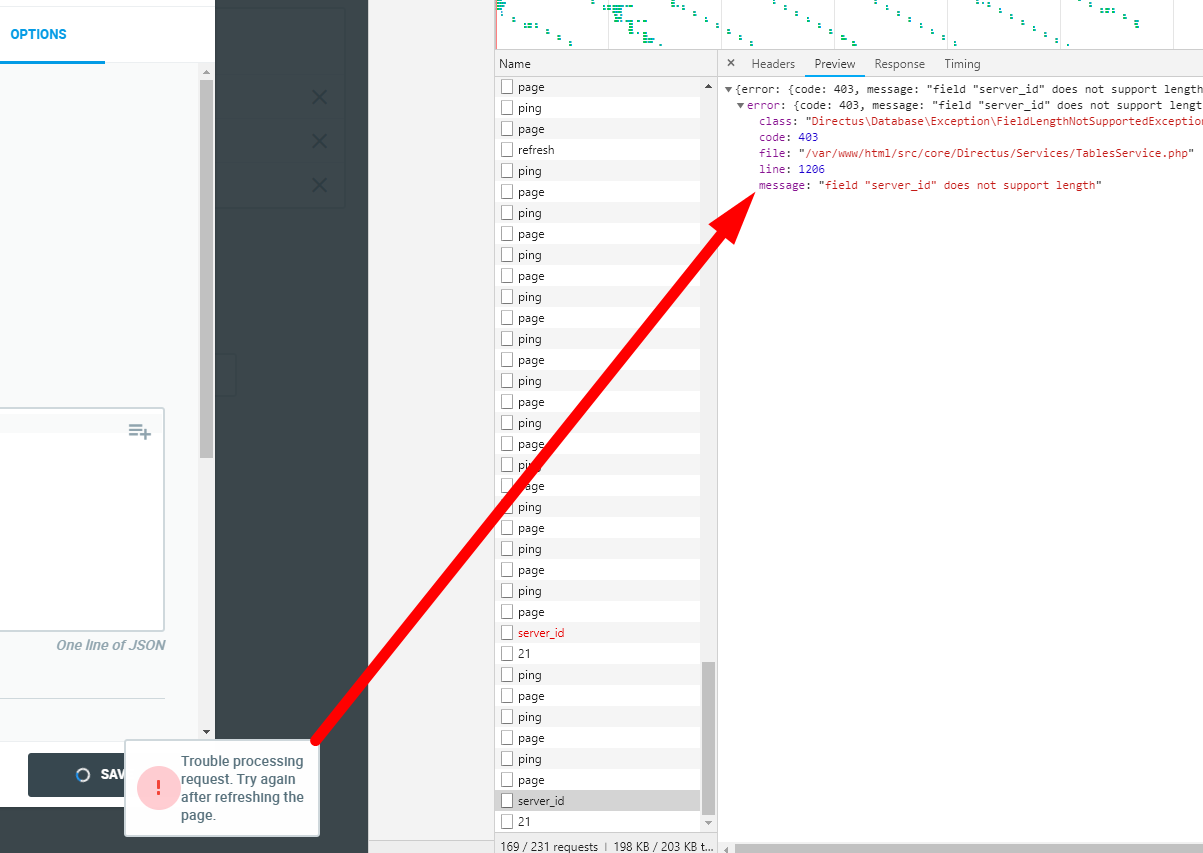Click the bottom X icon in the dark panel
Viewport: 1203px width, 853px height.
pyautogui.click(x=319, y=185)
